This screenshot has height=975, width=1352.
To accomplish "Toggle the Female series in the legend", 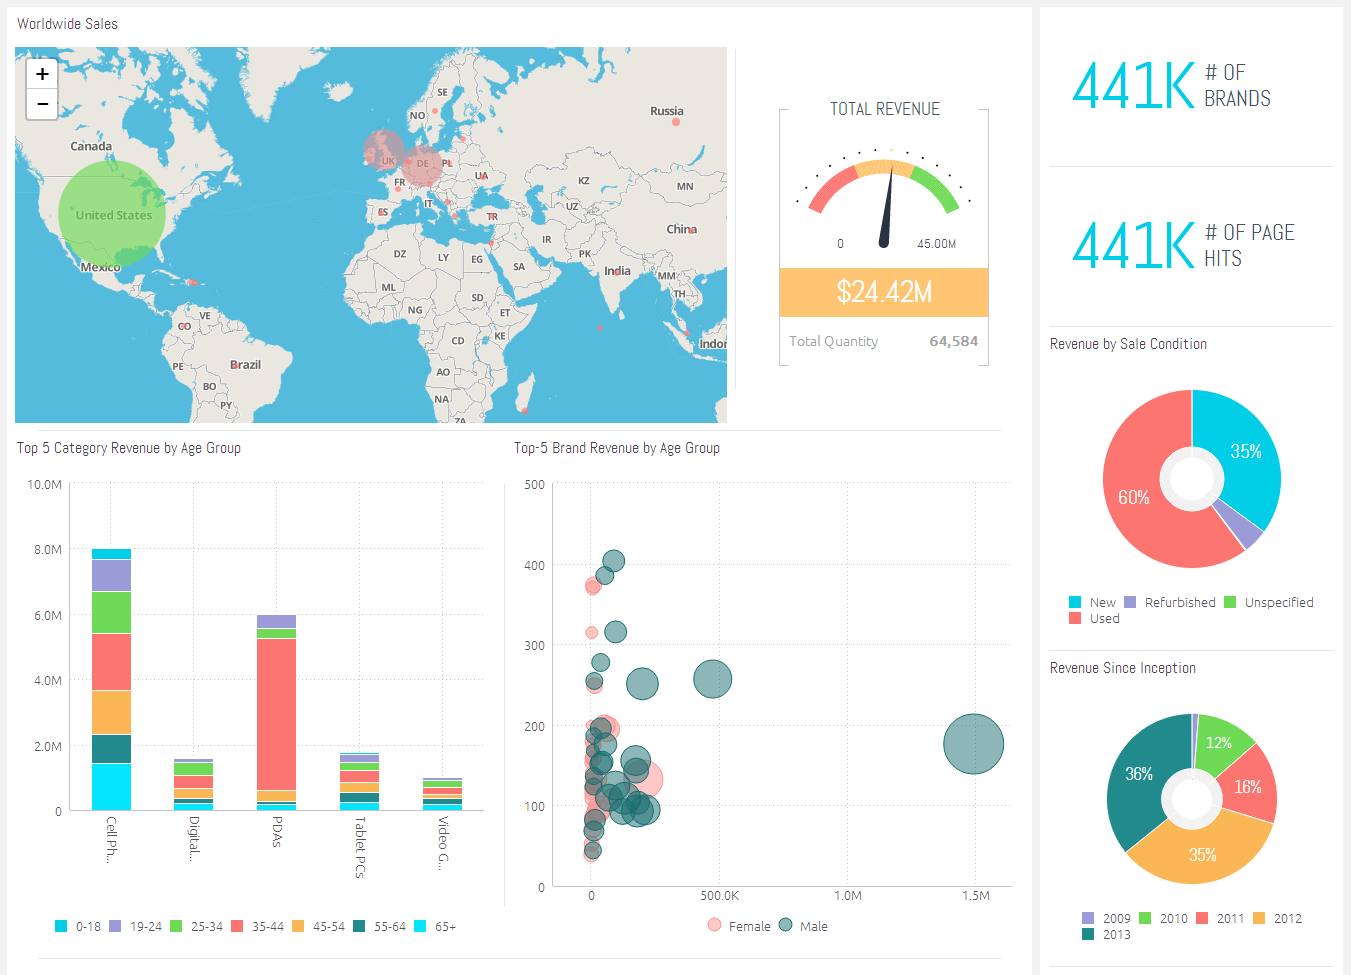I will tap(739, 925).
